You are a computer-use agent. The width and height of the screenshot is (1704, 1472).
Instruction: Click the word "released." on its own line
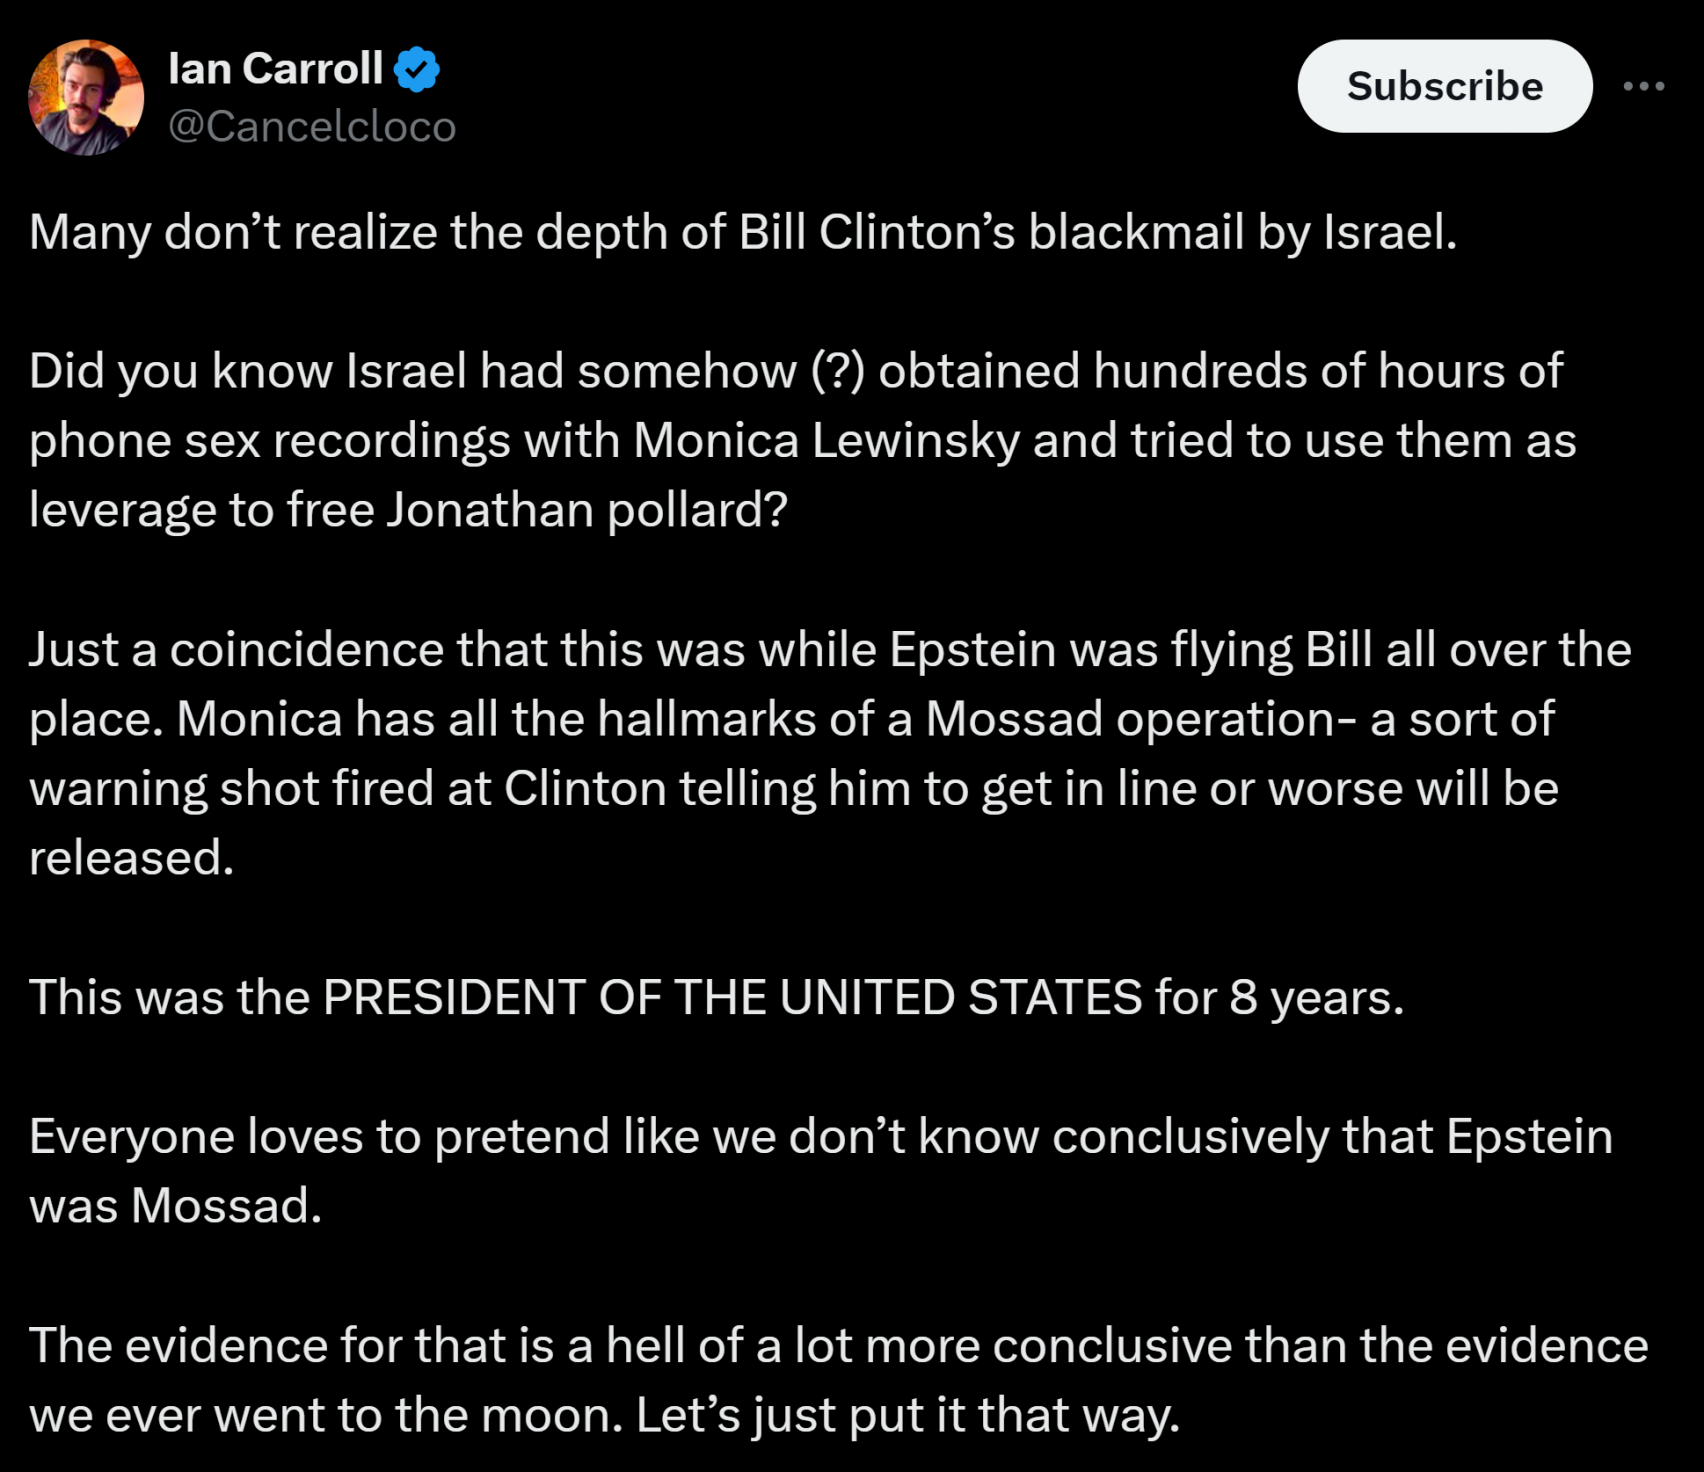pyautogui.click(x=131, y=858)
